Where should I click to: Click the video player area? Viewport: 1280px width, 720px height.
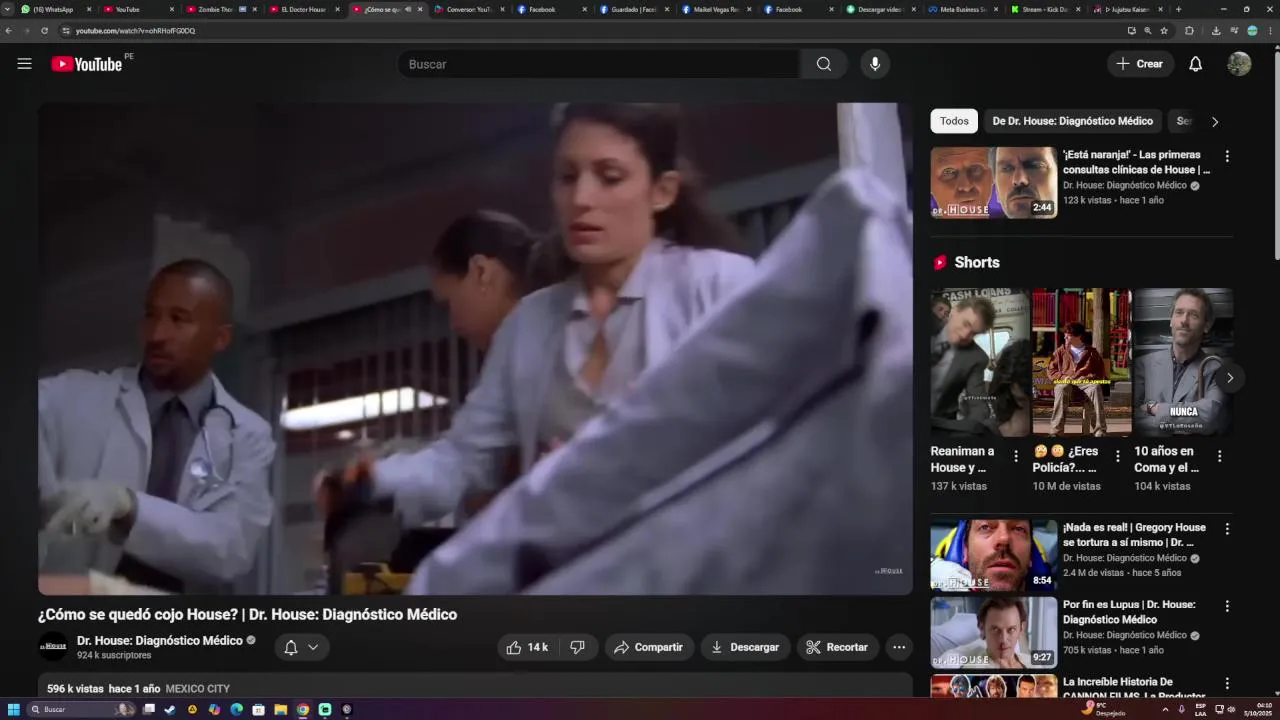pyautogui.click(x=475, y=349)
